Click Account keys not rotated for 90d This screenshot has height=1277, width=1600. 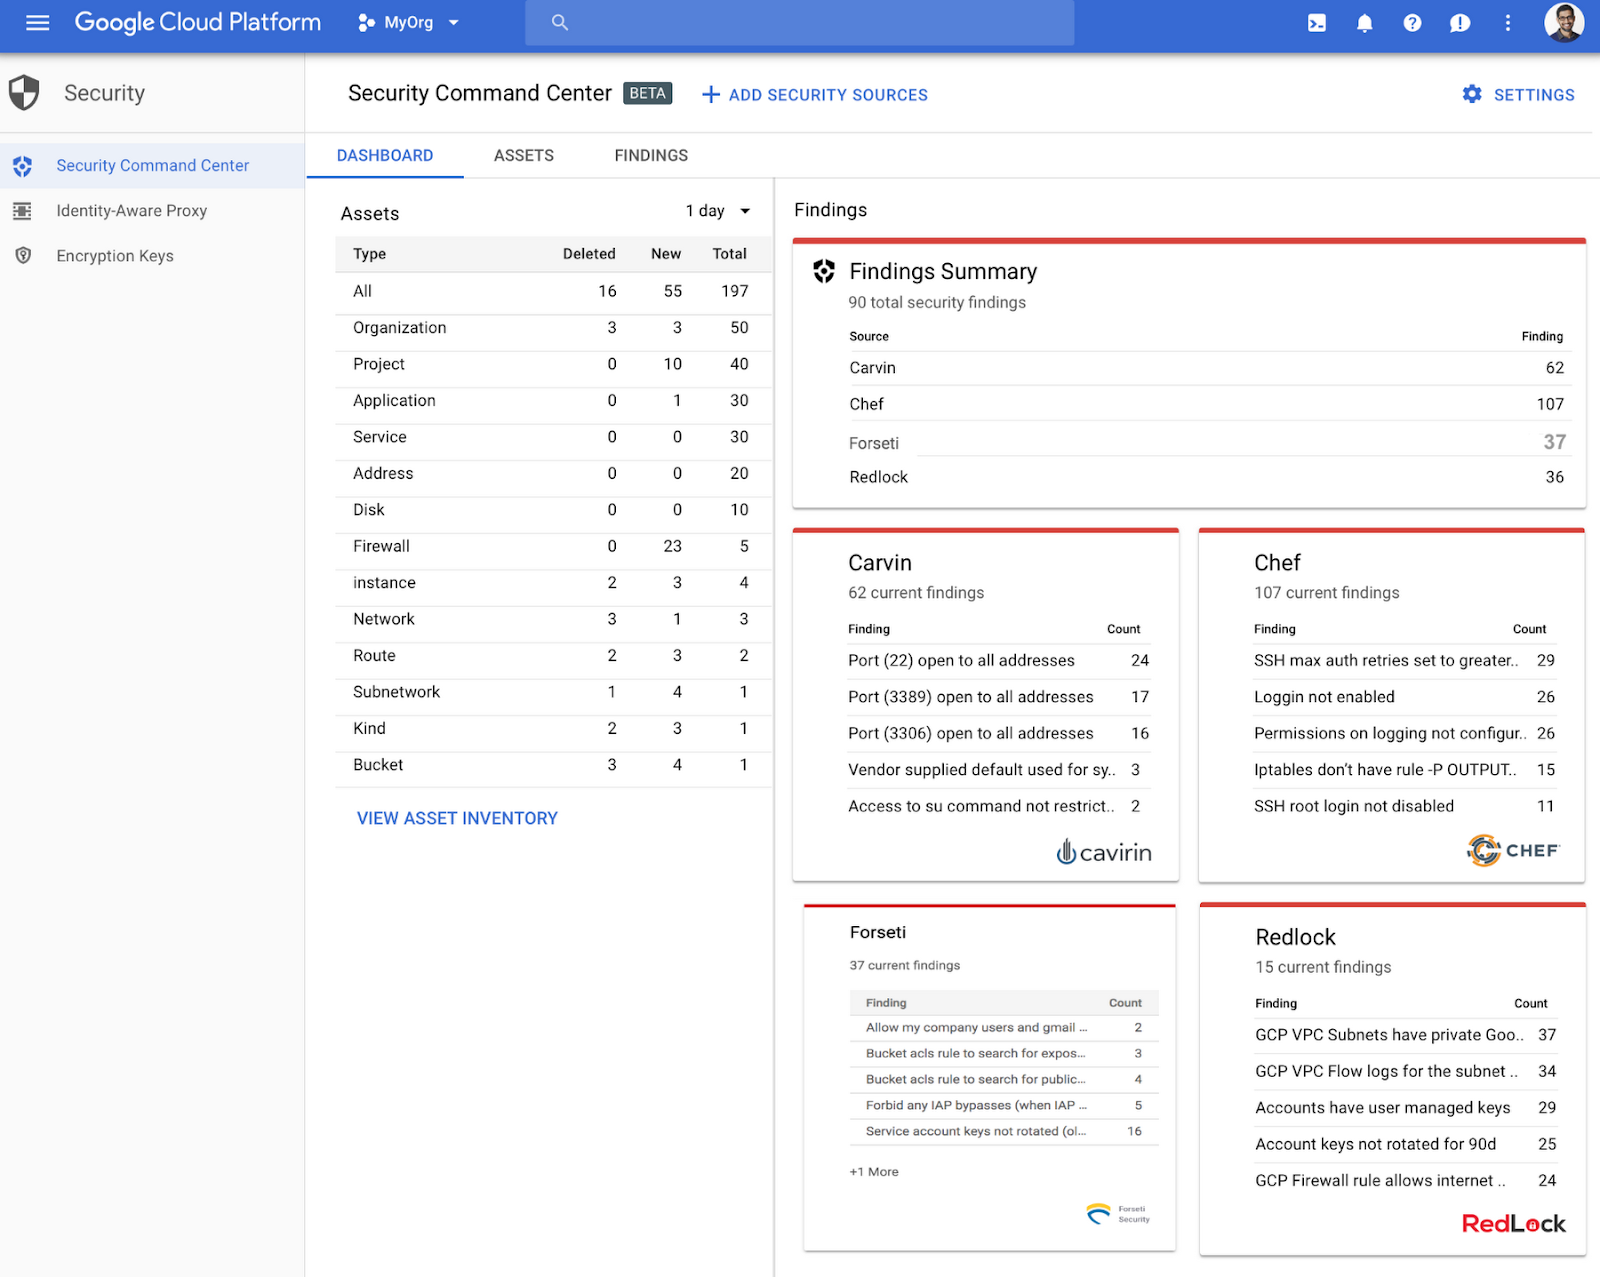(x=1406, y=1144)
